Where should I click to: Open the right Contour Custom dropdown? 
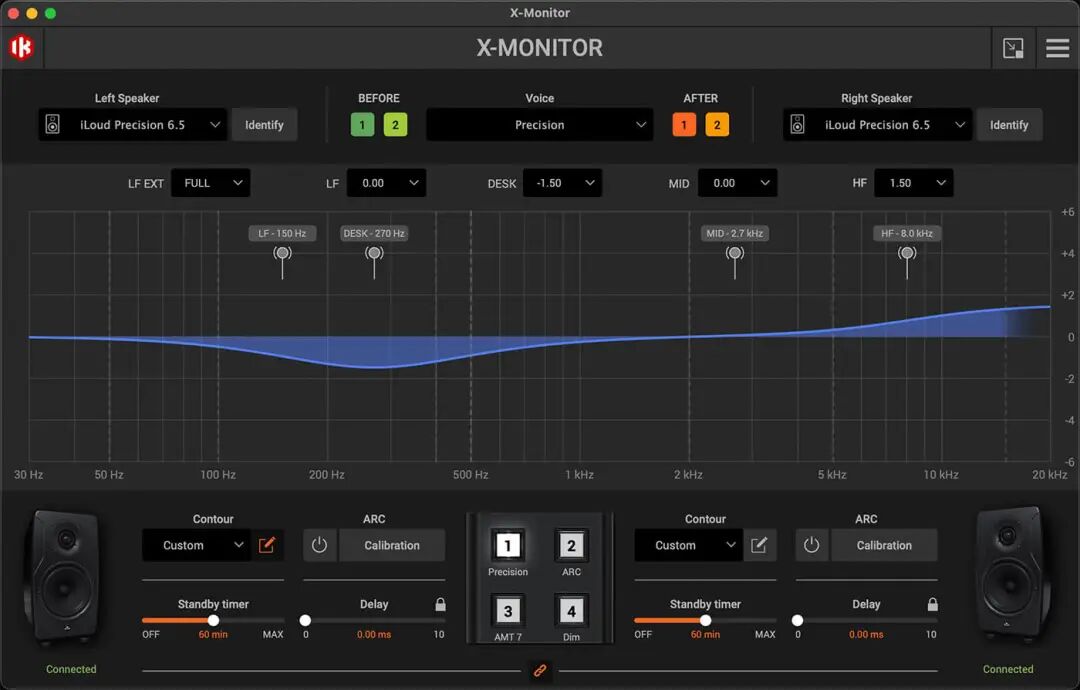click(688, 545)
